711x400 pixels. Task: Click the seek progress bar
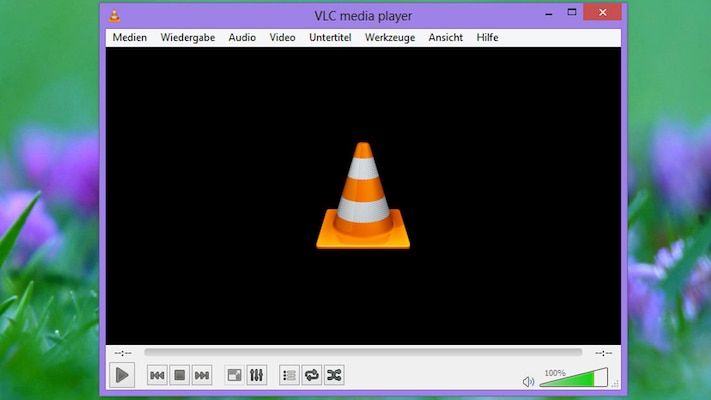(362, 352)
